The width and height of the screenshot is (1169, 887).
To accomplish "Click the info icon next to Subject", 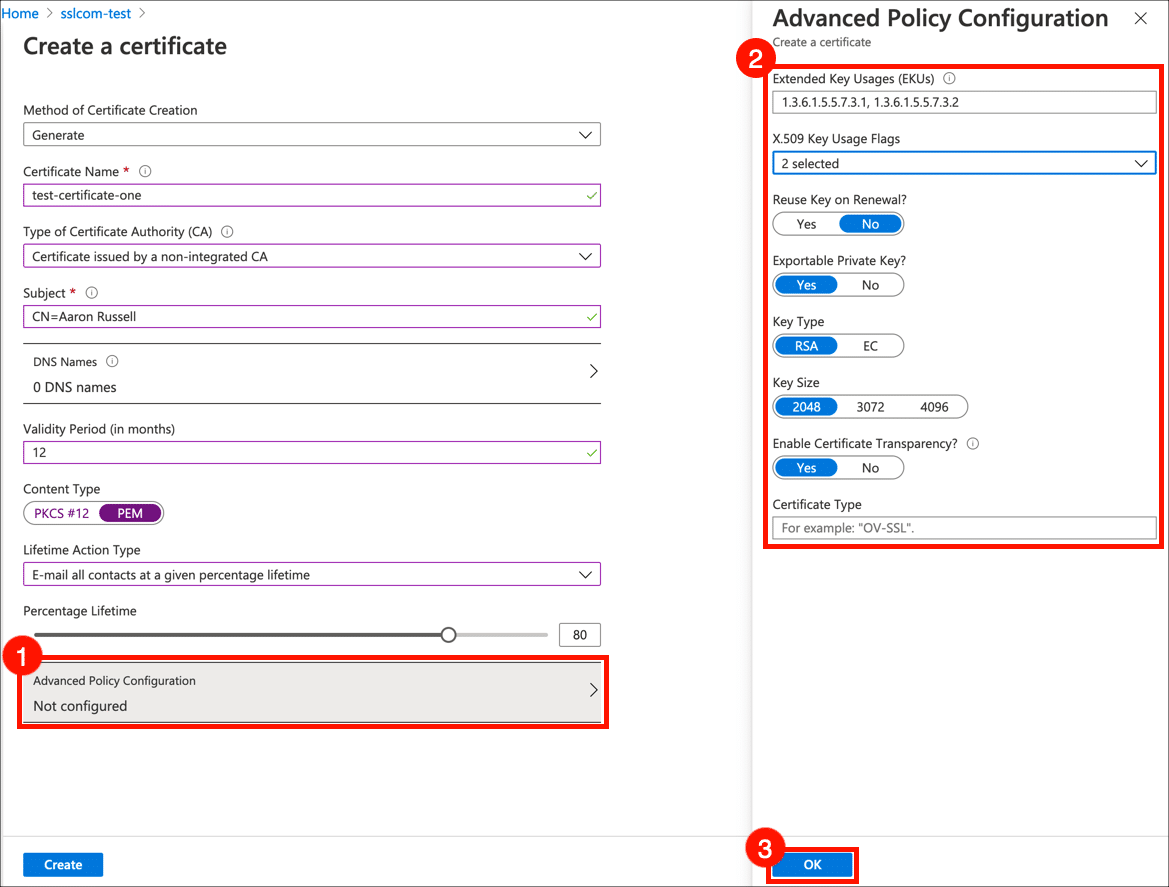I will point(92,293).
